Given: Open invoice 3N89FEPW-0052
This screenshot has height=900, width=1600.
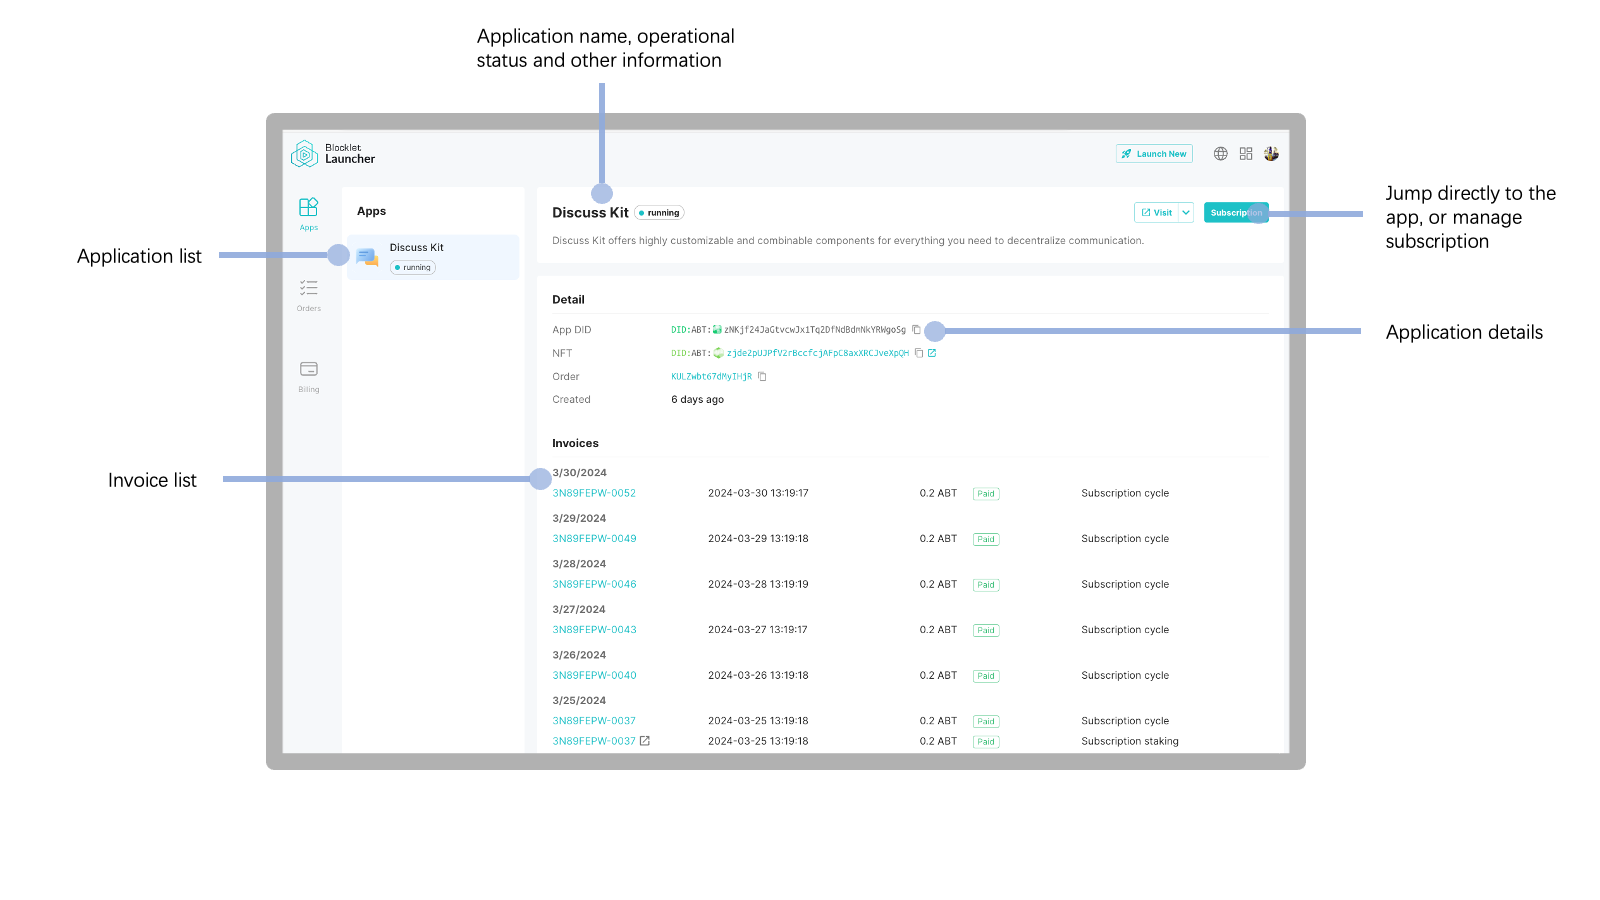Looking at the screenshot, I should click(x=594, y=493).
